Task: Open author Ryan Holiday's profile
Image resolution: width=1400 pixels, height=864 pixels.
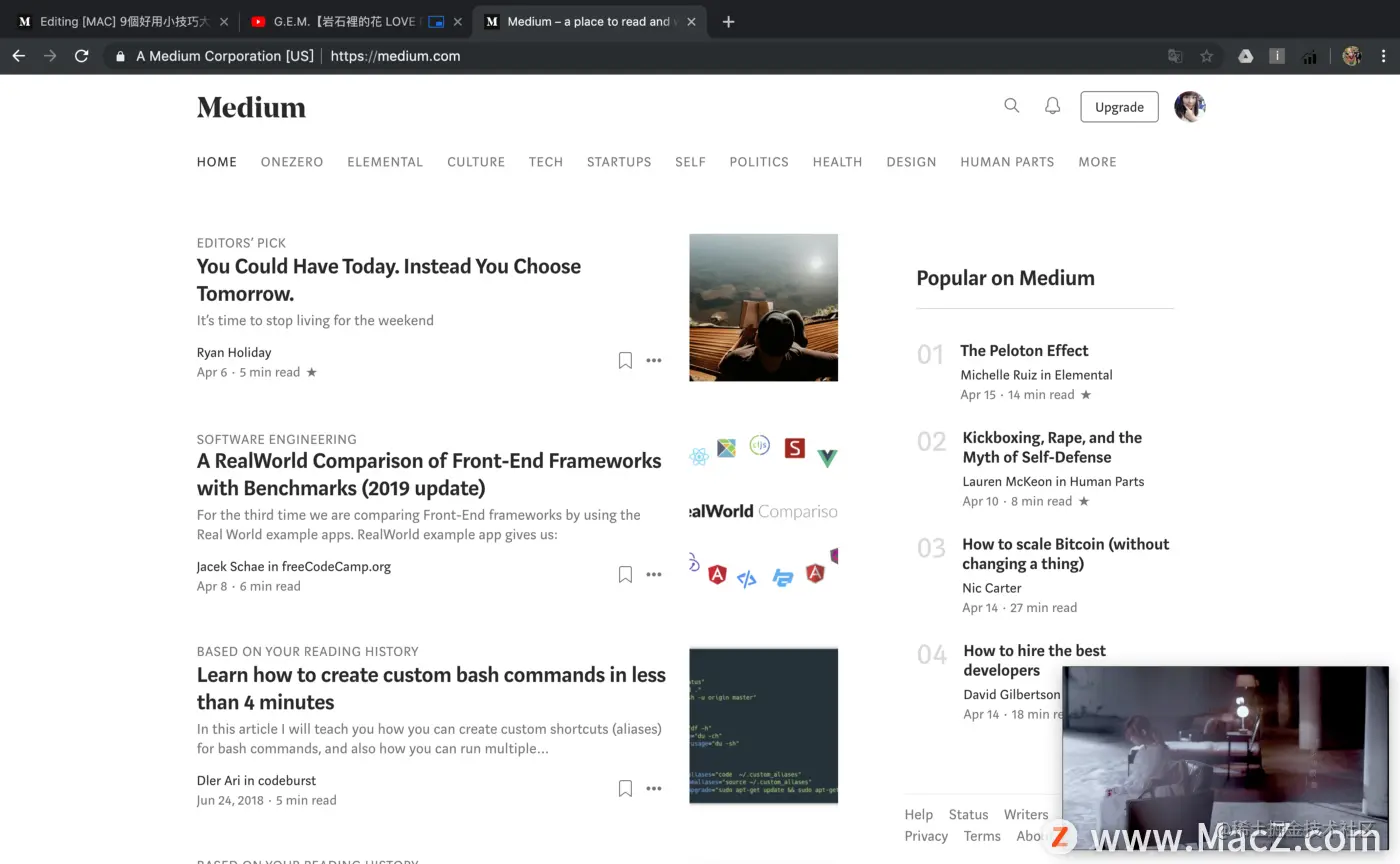Action: pyautogui.click(x=234, y=352)
